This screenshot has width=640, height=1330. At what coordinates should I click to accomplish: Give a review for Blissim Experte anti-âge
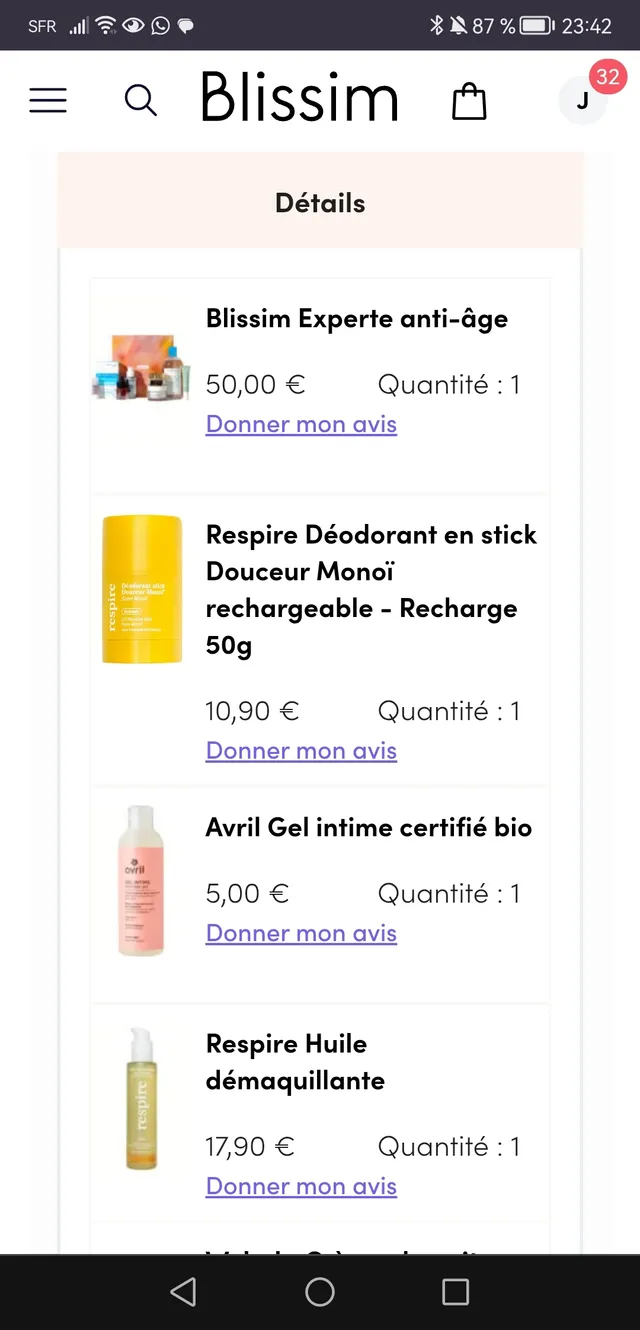pos(301,424)
